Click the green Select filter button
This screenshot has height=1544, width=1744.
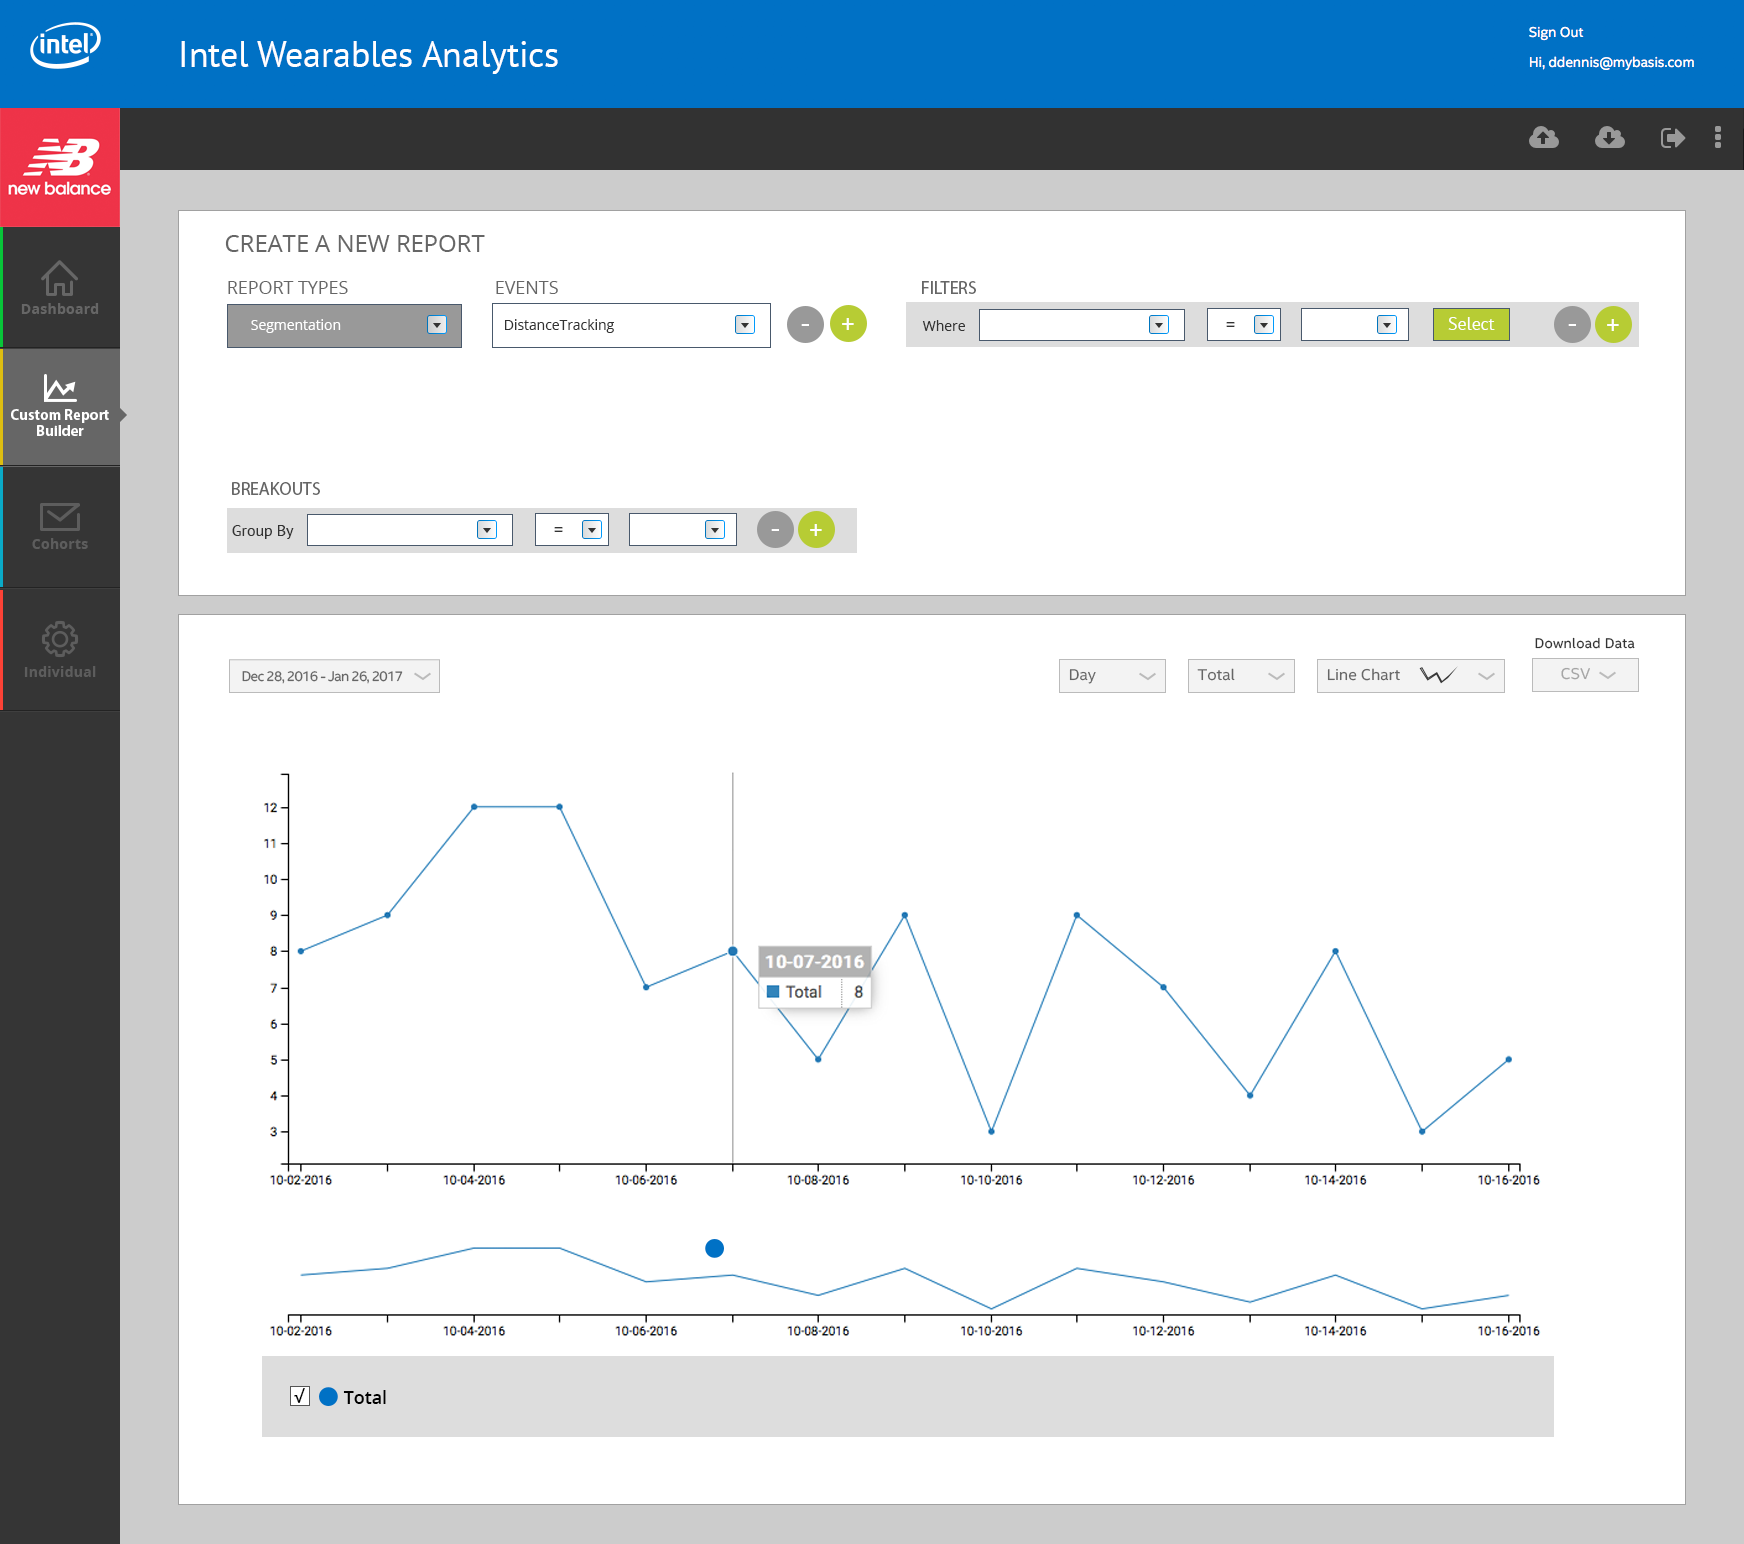[x=1471, y=324]
